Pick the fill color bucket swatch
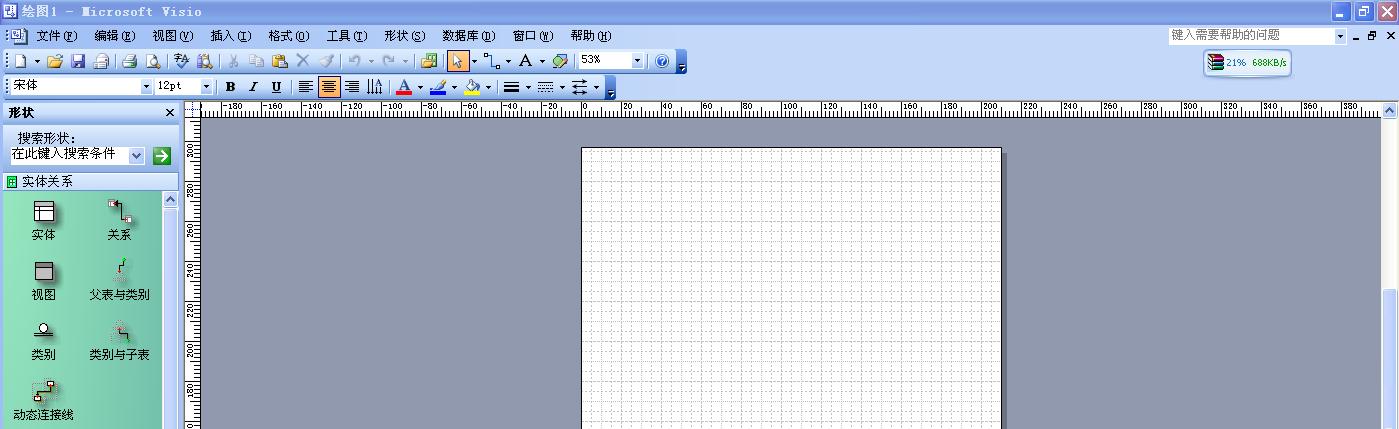 tap(472, 87)
